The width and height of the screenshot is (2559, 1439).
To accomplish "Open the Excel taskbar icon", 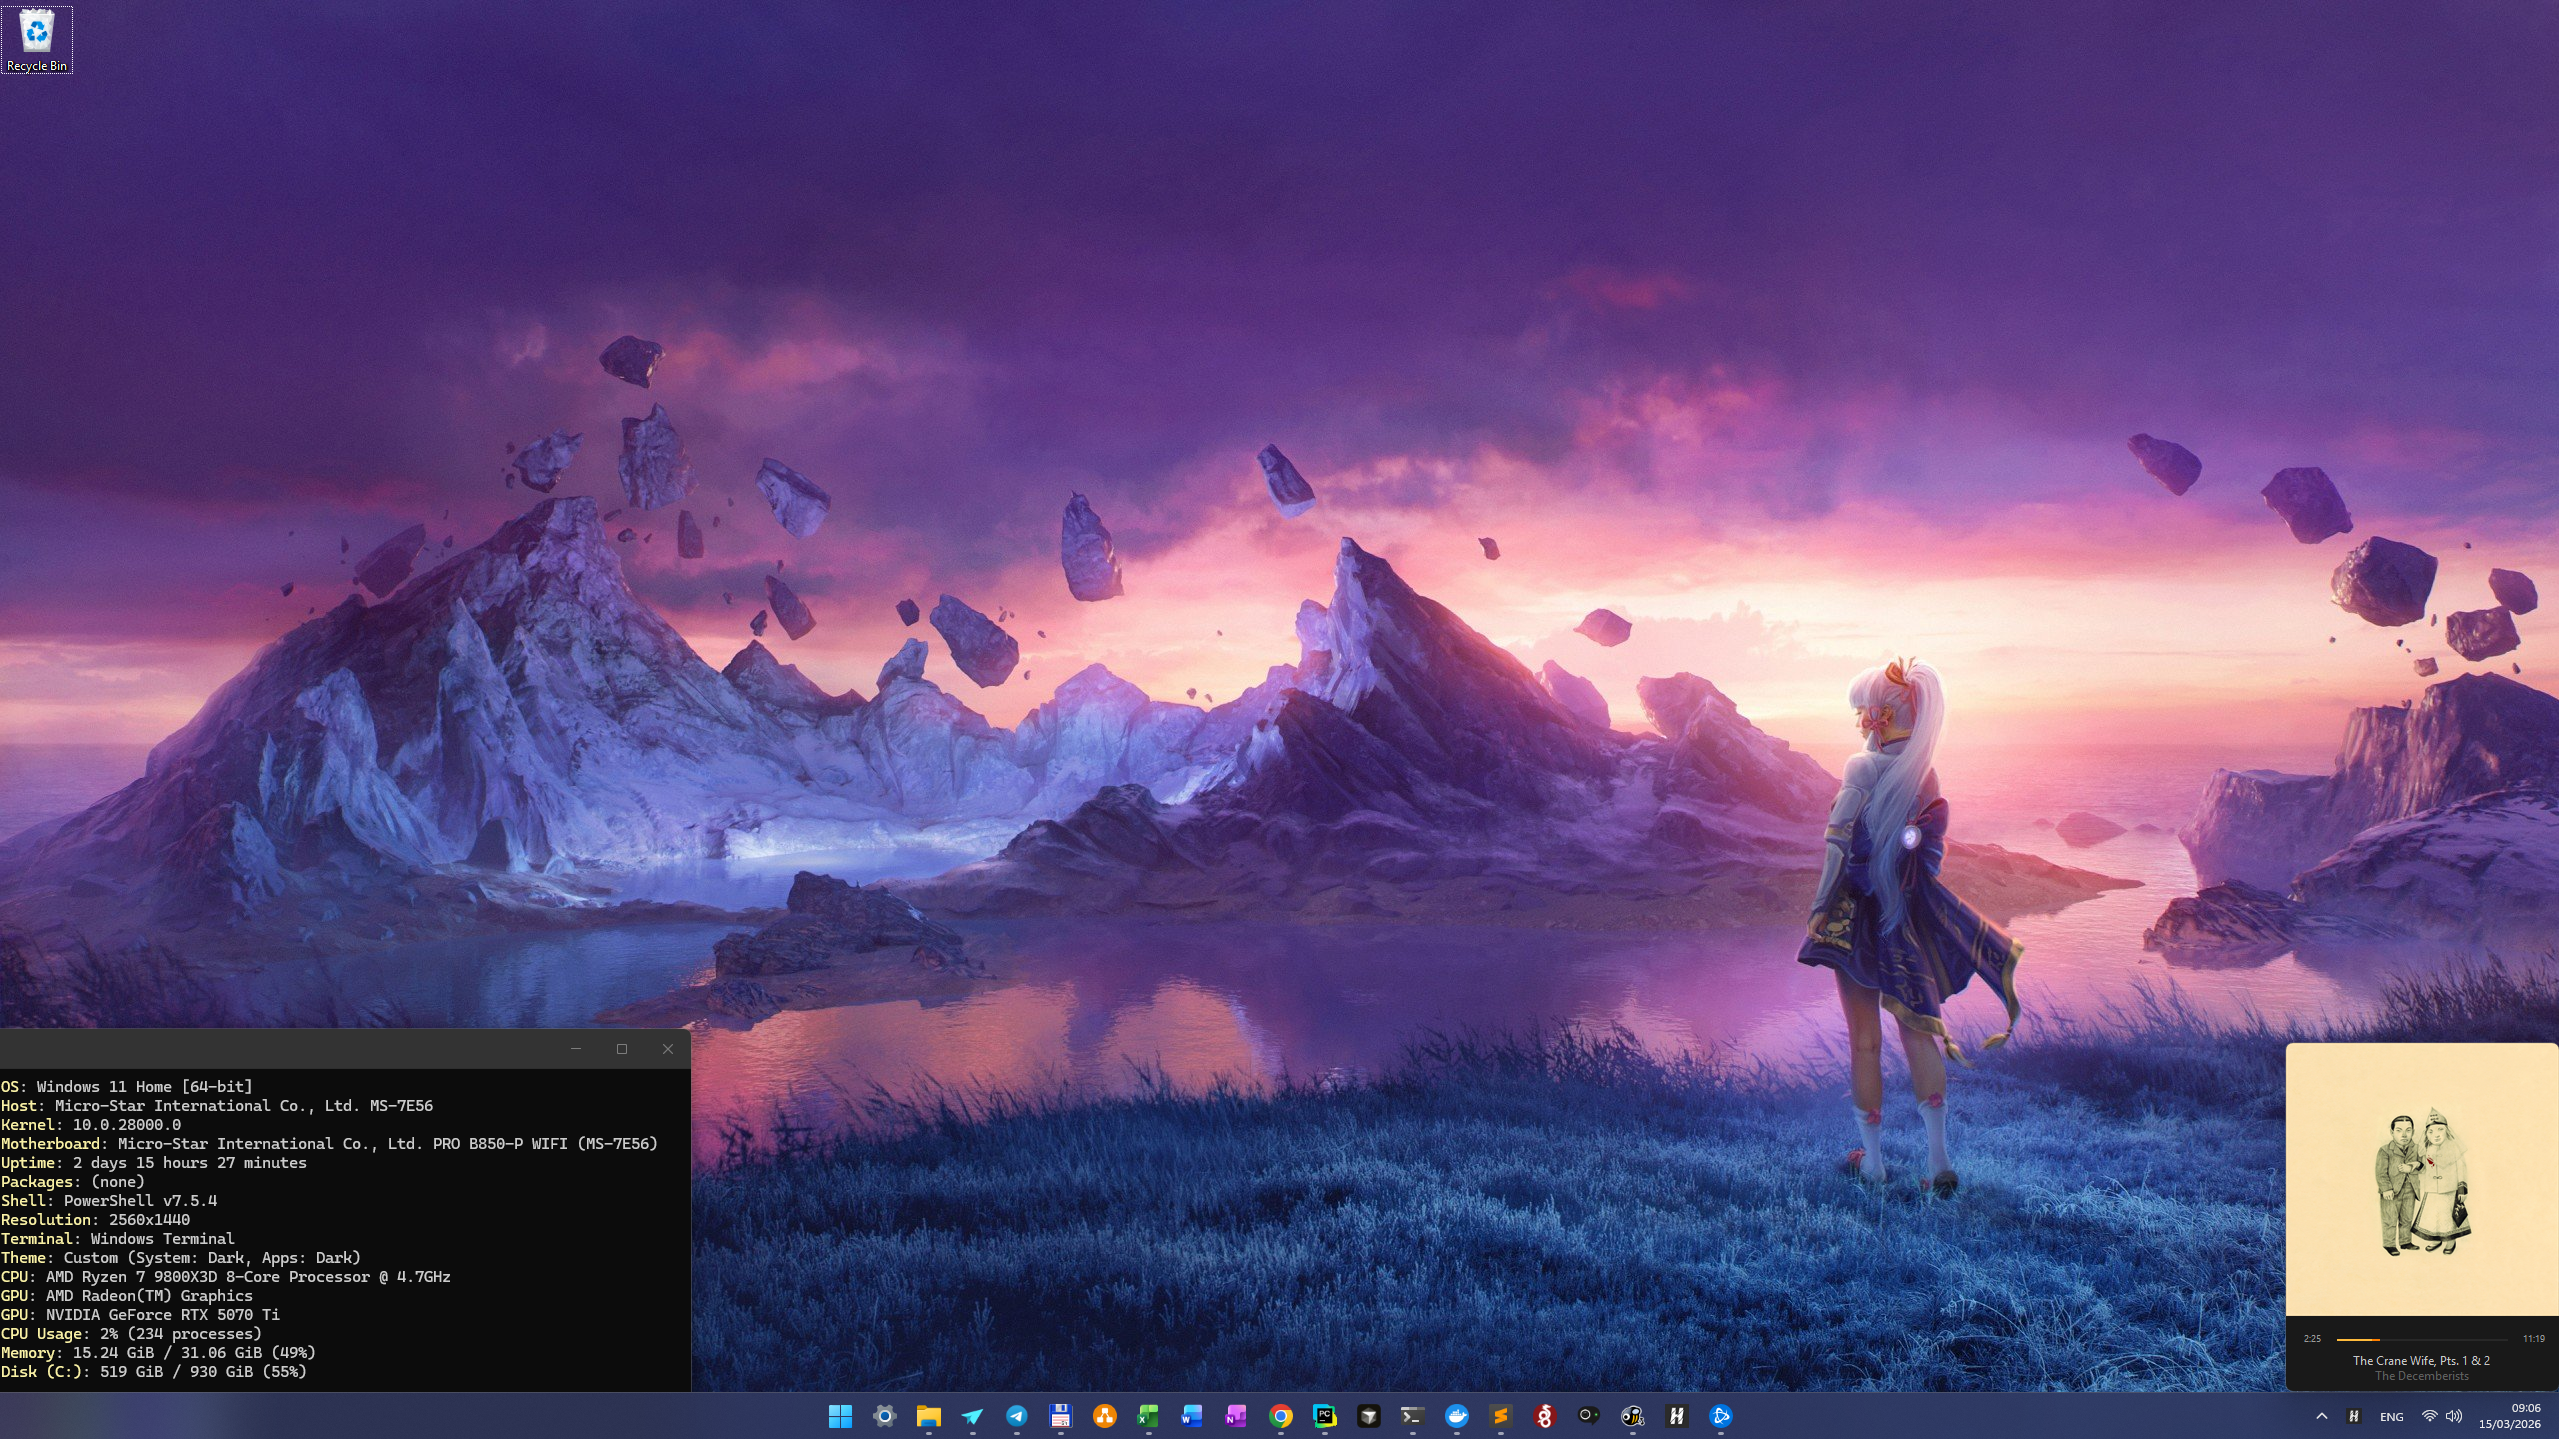I will 1148,1416.
